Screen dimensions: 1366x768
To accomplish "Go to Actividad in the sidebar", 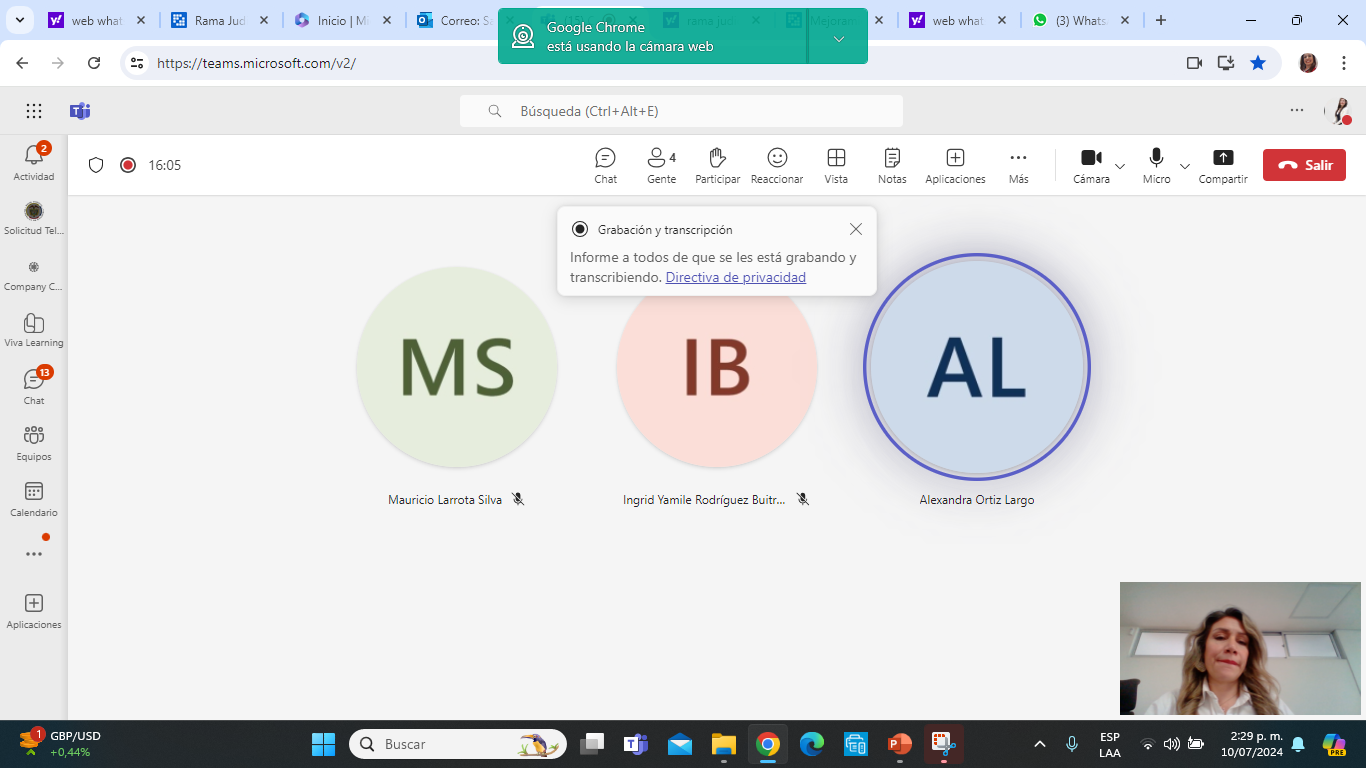I will [x=34, y=162].
